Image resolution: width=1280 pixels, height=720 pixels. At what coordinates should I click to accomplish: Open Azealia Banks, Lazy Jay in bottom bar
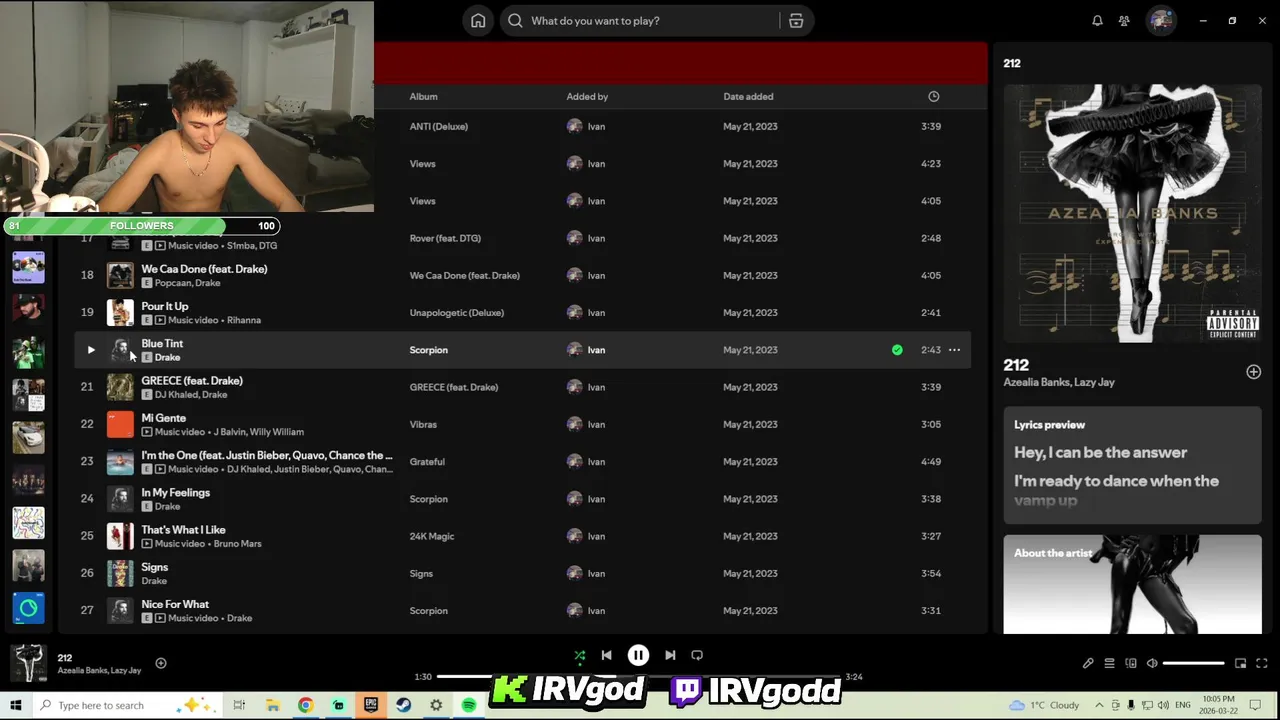(x=99, y=671)
